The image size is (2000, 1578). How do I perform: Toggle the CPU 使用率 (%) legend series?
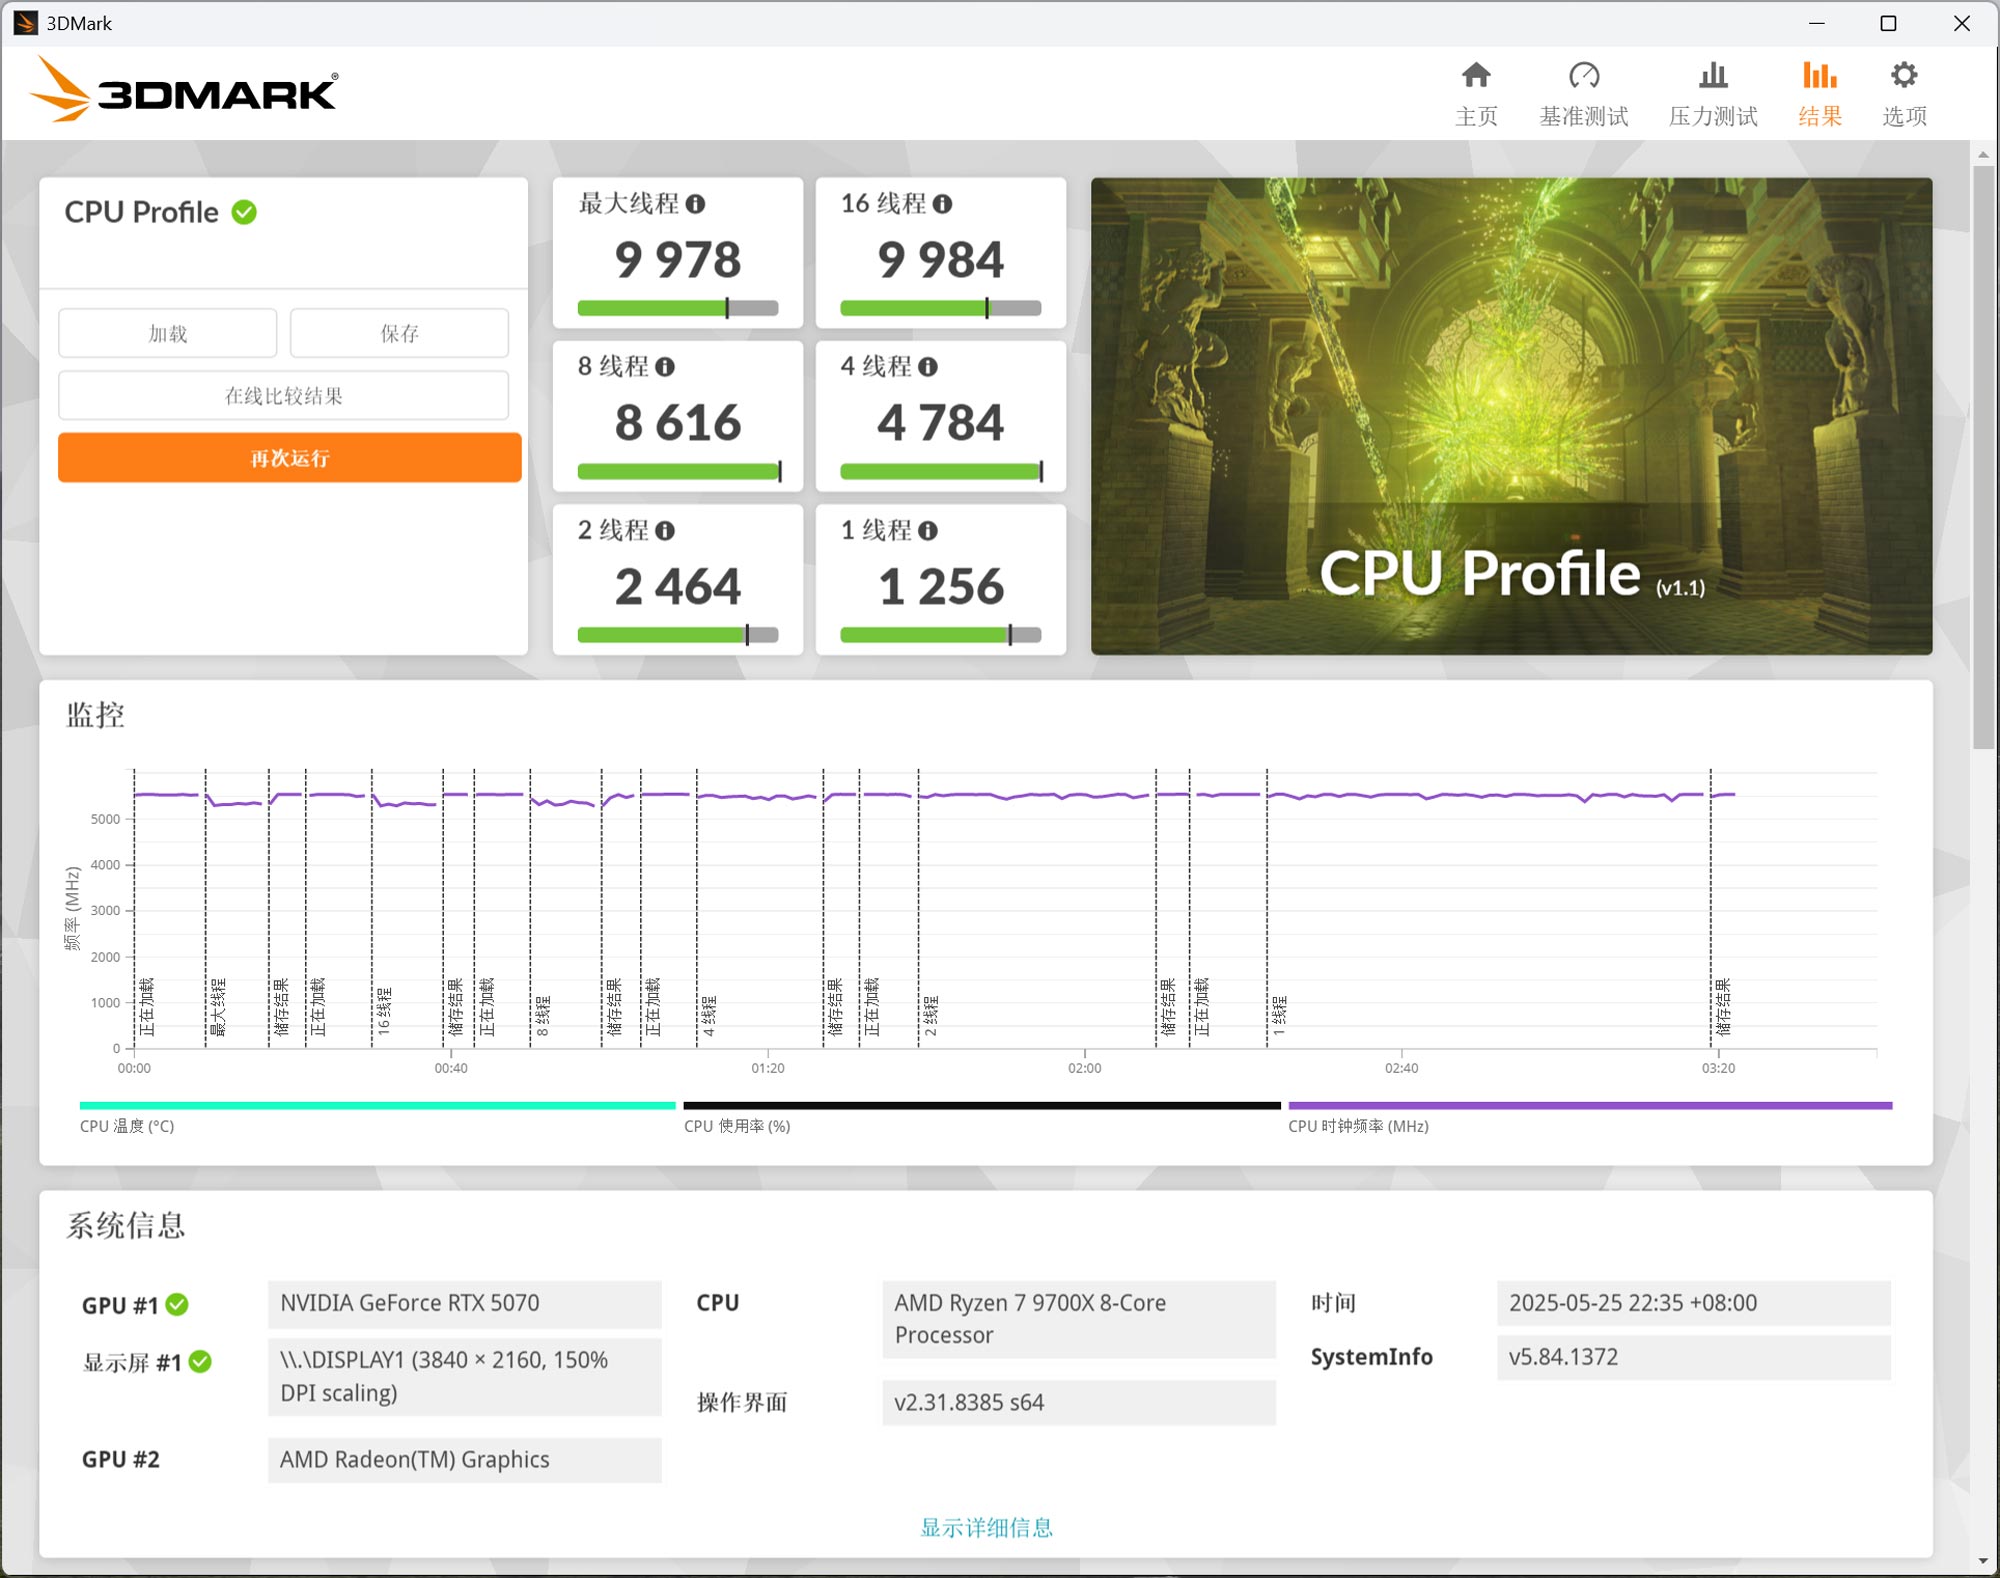[981, 1117]
